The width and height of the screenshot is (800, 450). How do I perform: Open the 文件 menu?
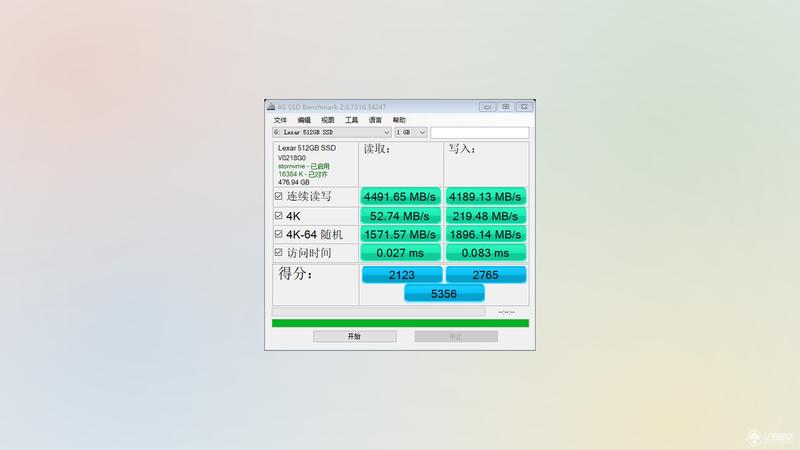click(x=280, y=120)
